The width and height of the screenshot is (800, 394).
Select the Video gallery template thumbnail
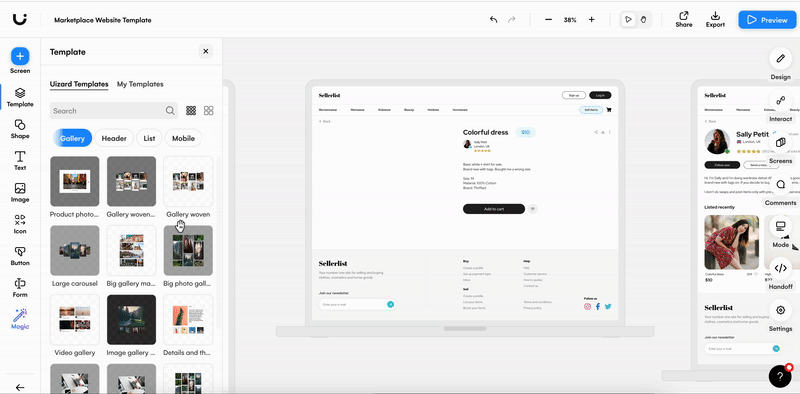74,319
